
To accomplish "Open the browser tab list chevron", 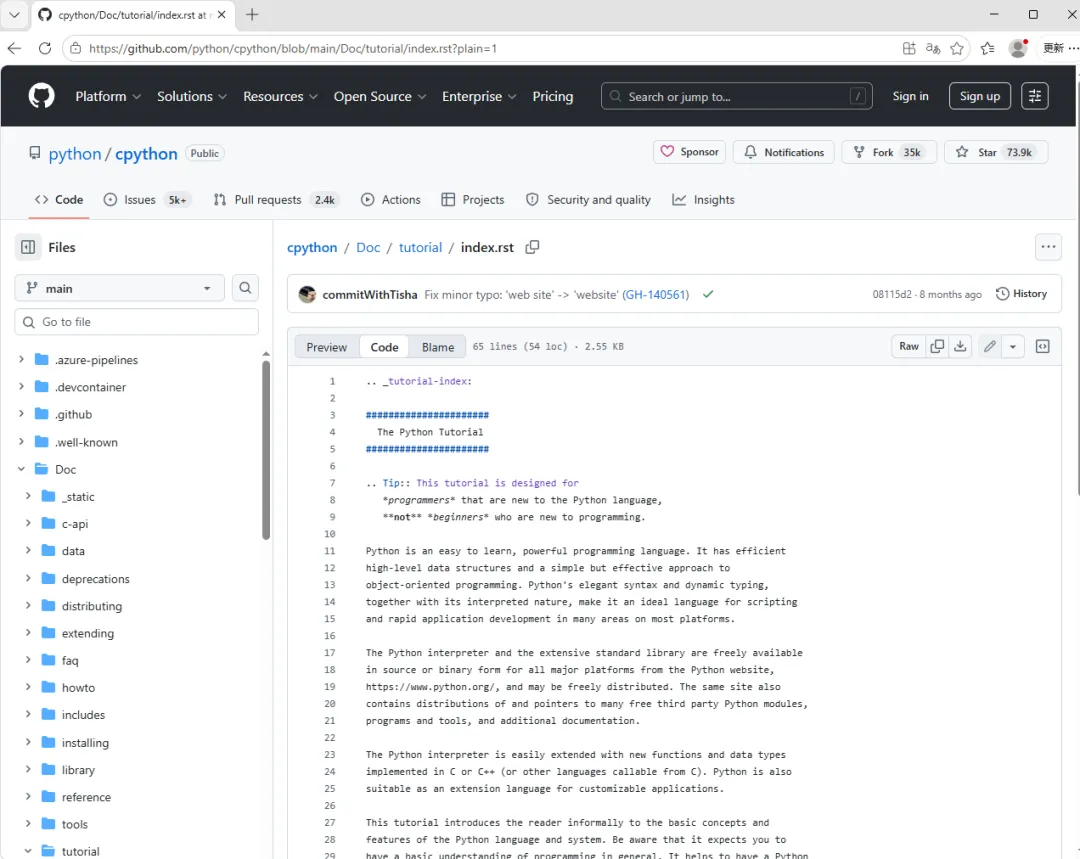I will 14,14.
